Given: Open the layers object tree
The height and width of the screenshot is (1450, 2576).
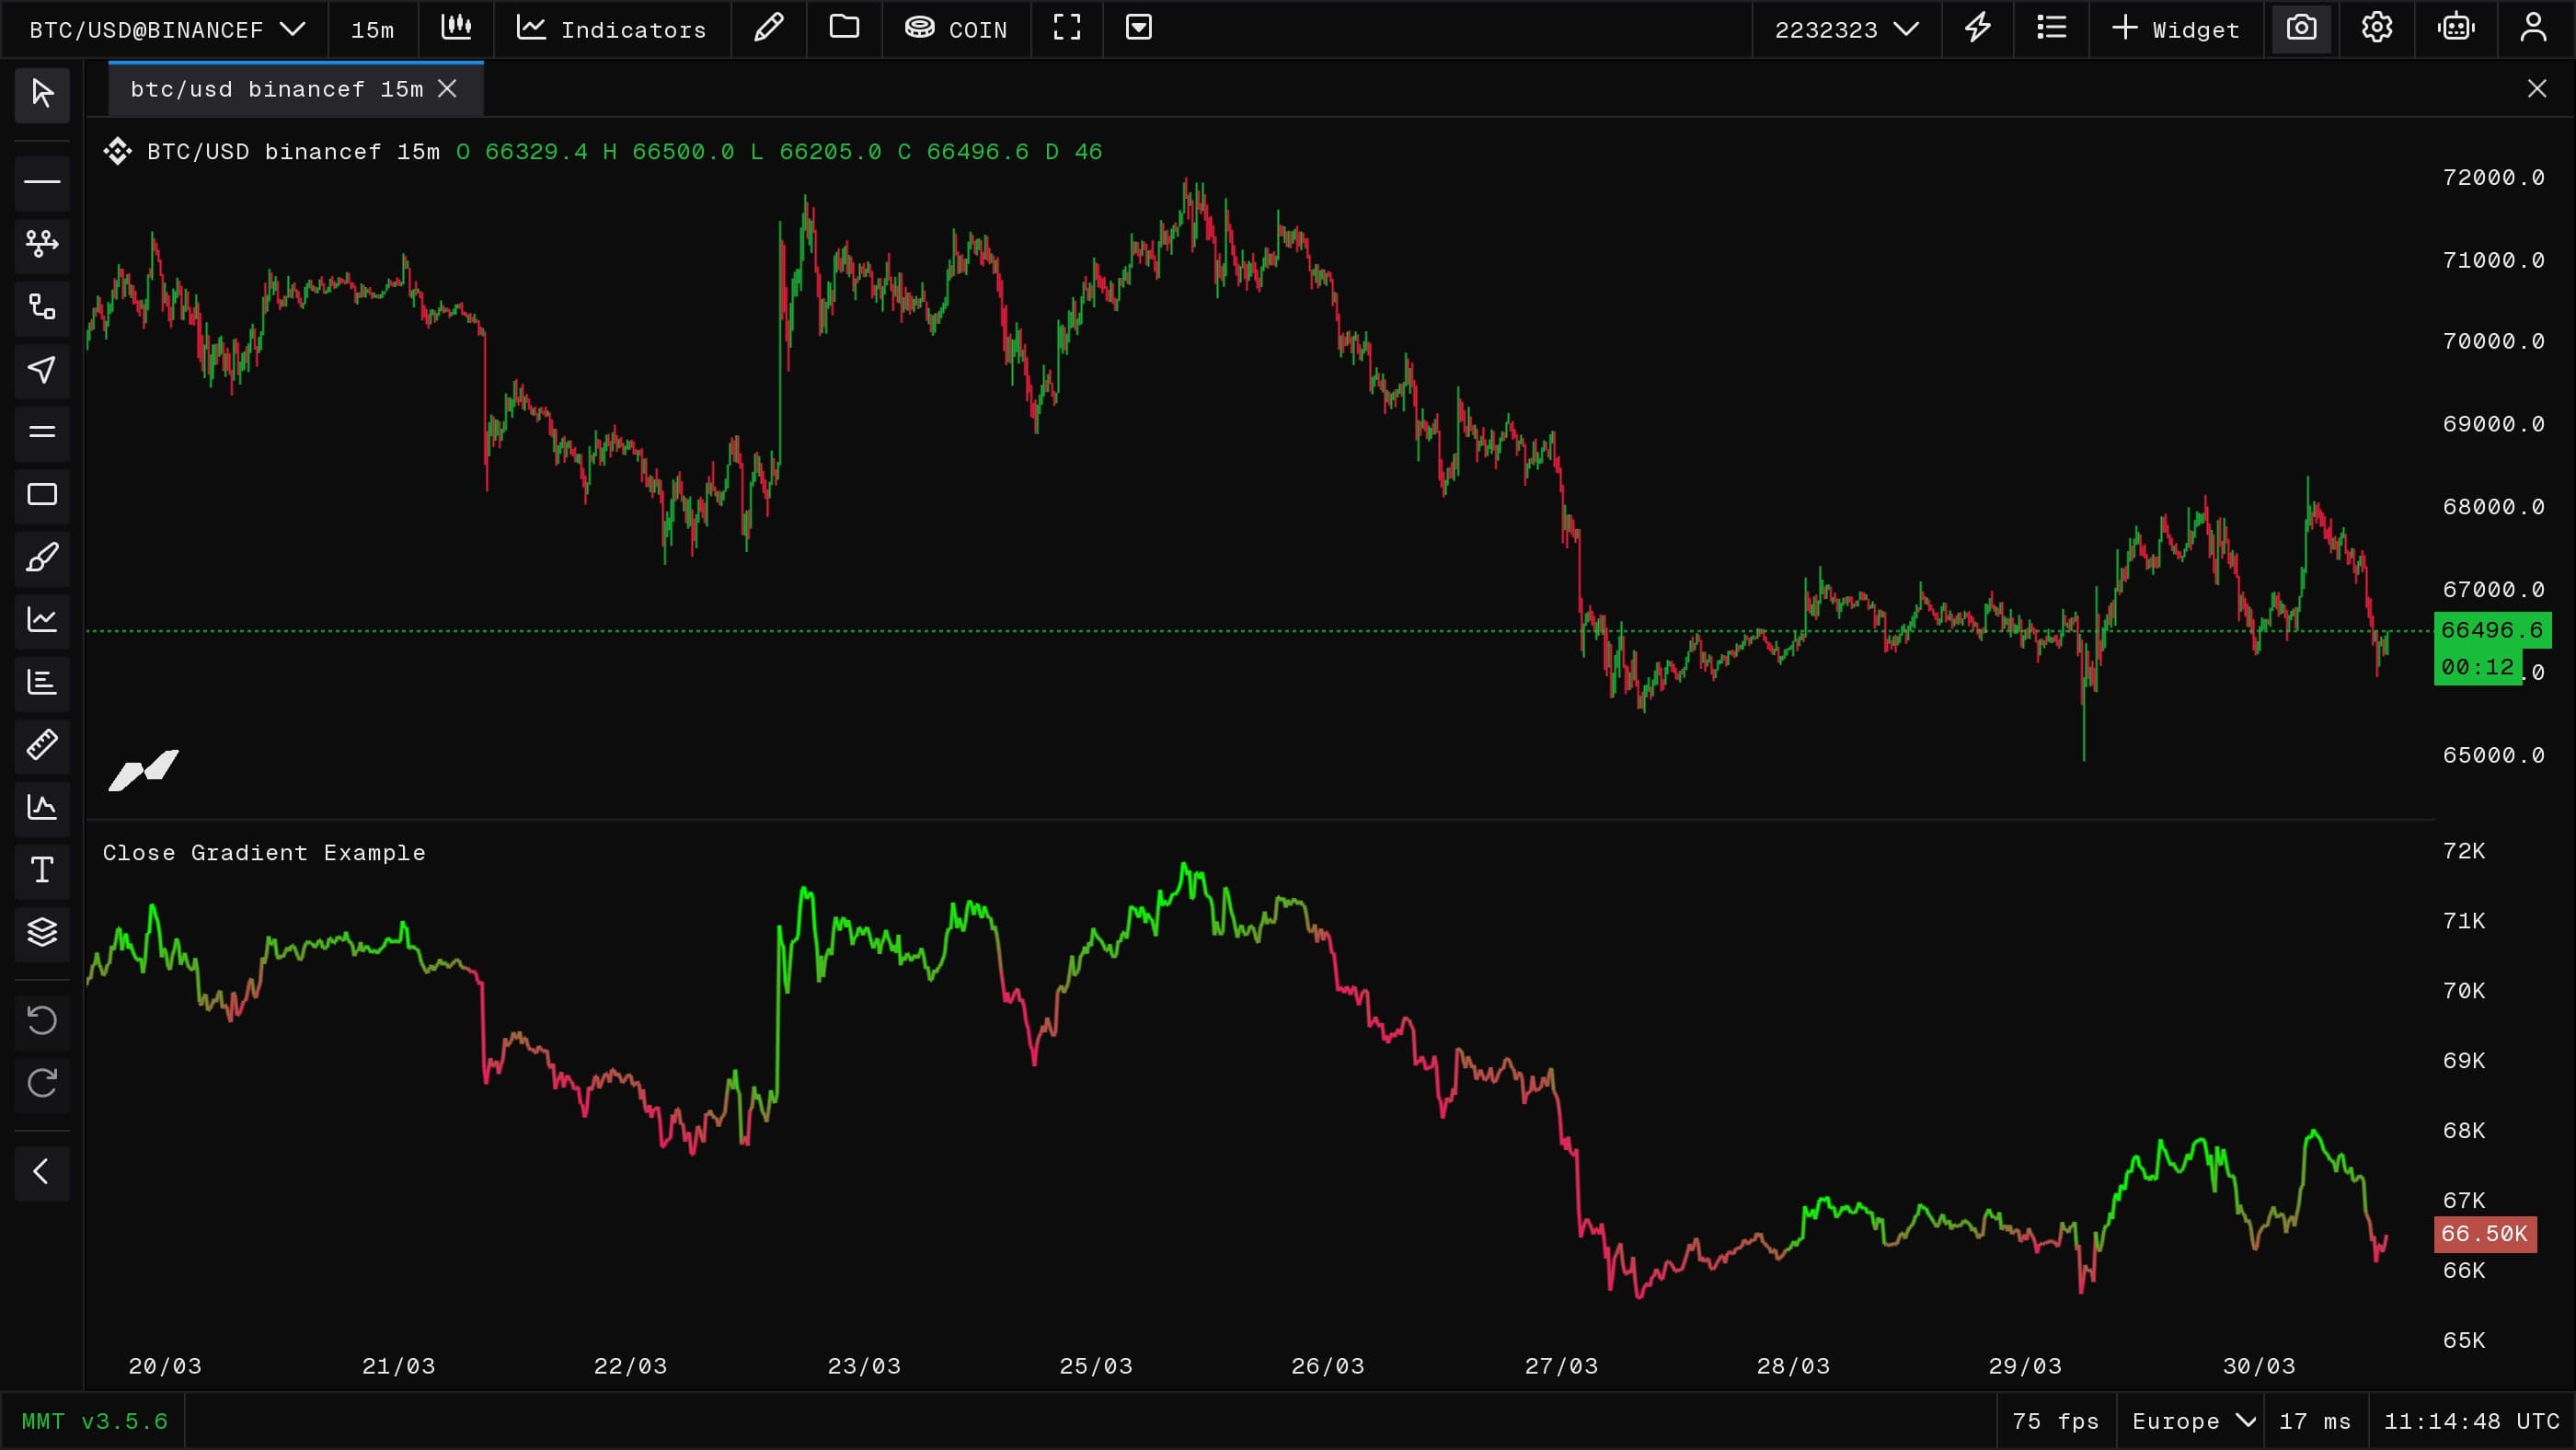Looking at the screenshot, I should [42, 932].
